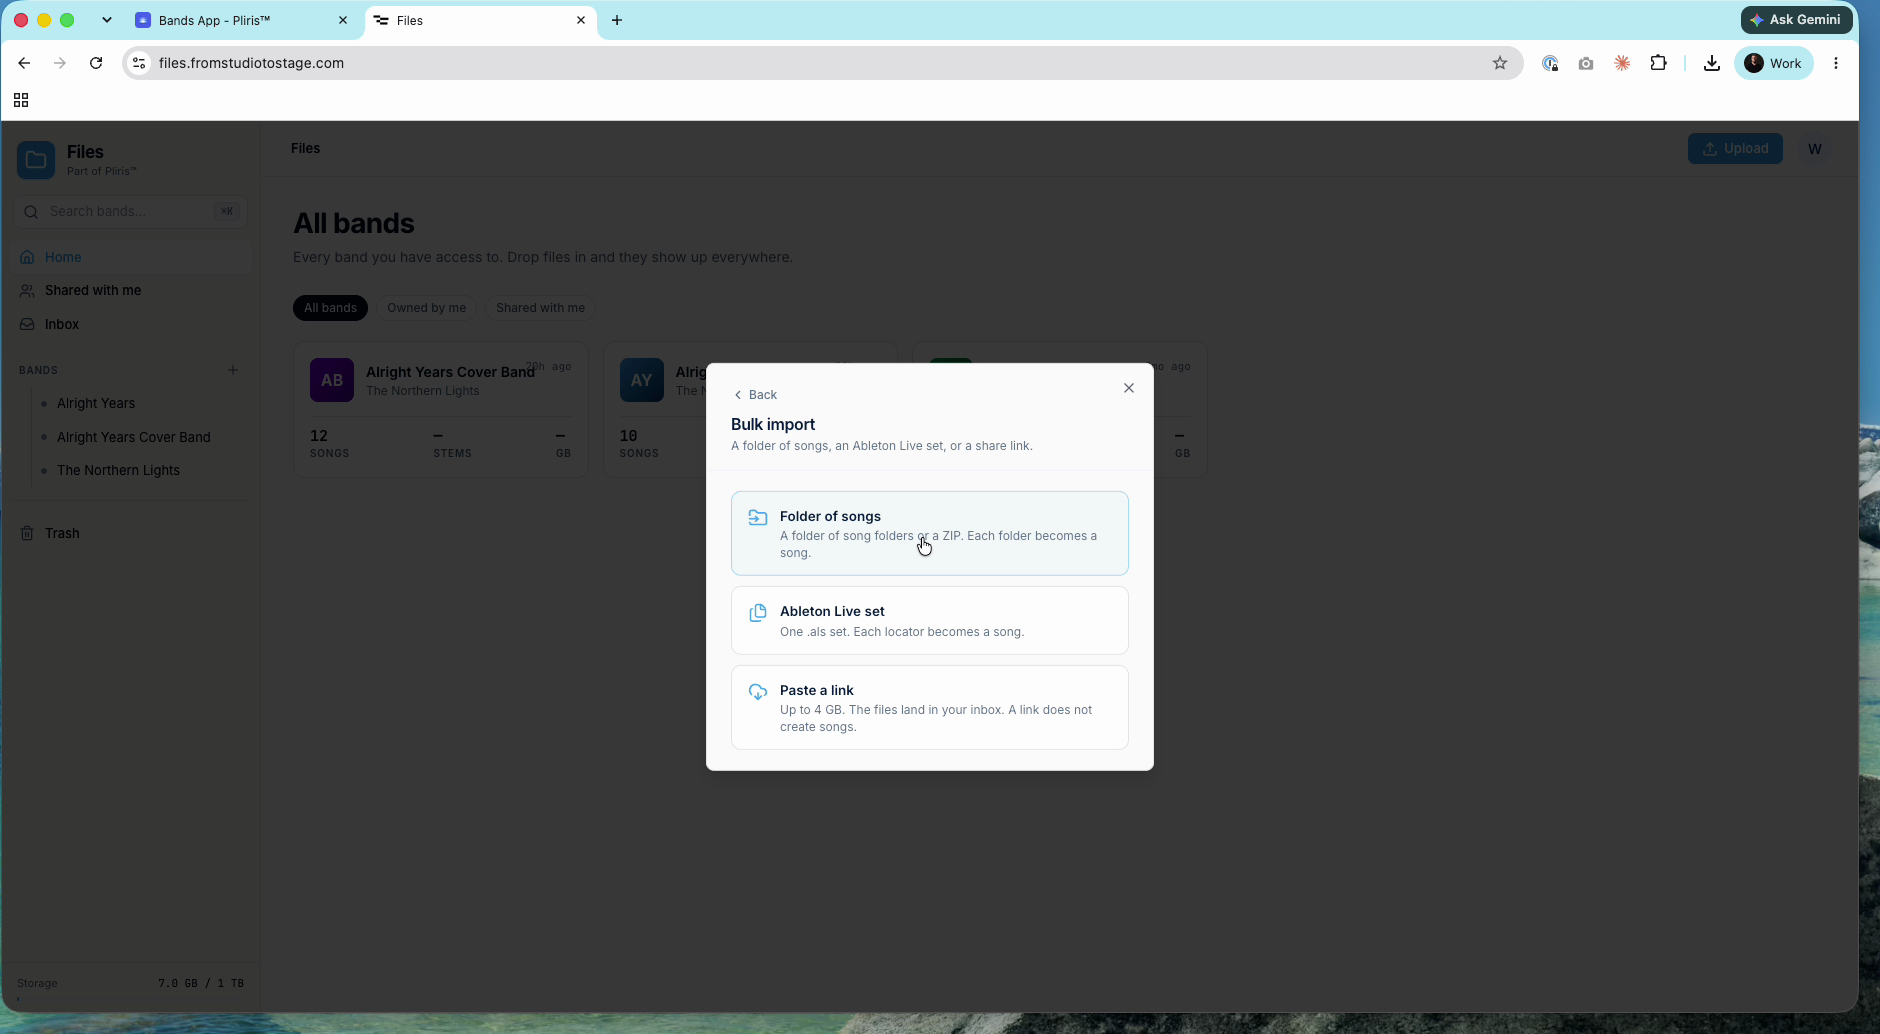Add a new band with the plus icon

pos(233,370)
